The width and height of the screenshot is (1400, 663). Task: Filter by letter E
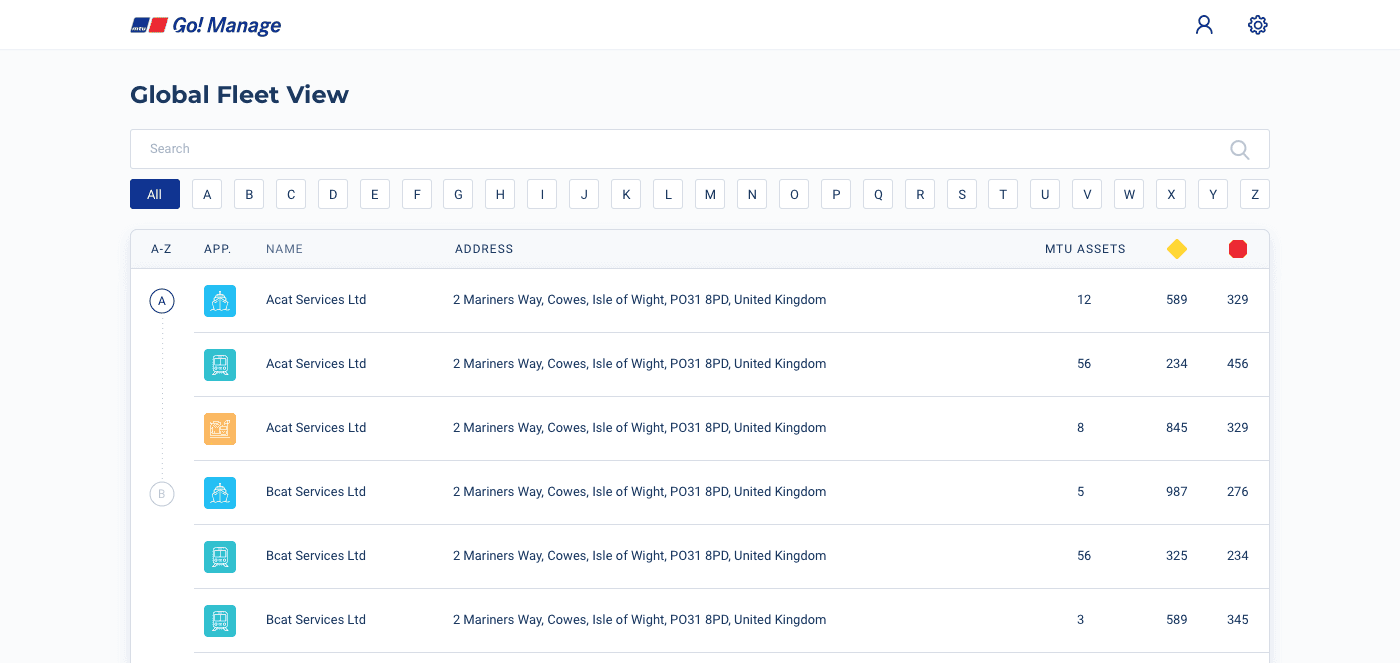point(375,194)
